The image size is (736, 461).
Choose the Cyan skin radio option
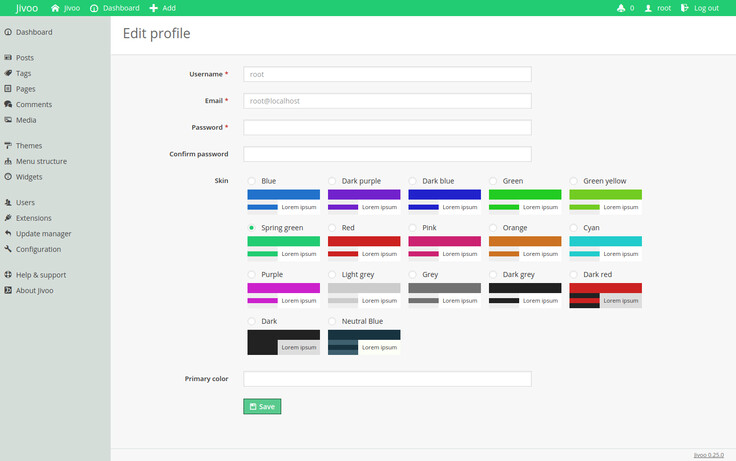pos(574,228)
